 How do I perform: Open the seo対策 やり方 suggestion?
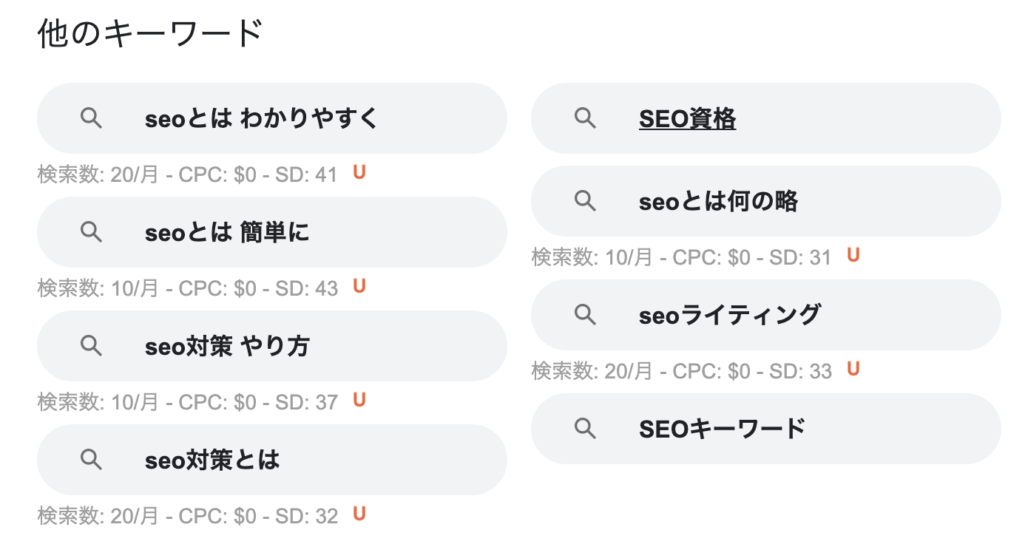[x=227, y=346]
